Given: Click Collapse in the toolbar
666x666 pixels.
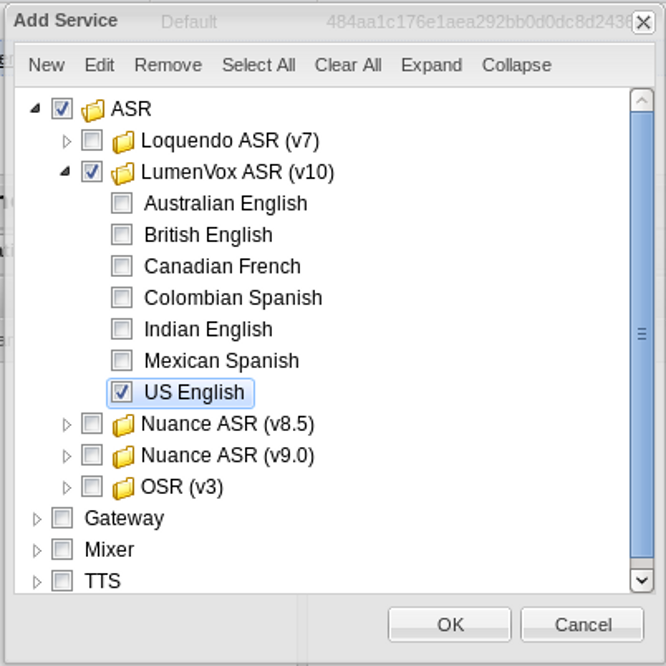Looking at the screenshot, I should [x=516, y=65].
